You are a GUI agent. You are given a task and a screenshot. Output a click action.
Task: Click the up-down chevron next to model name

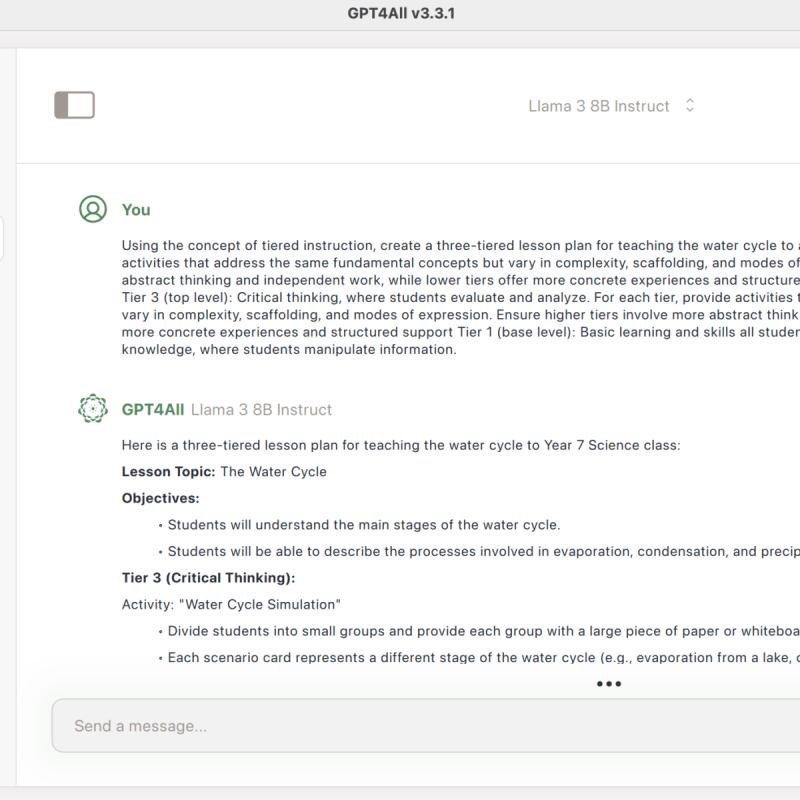(690, 105)
